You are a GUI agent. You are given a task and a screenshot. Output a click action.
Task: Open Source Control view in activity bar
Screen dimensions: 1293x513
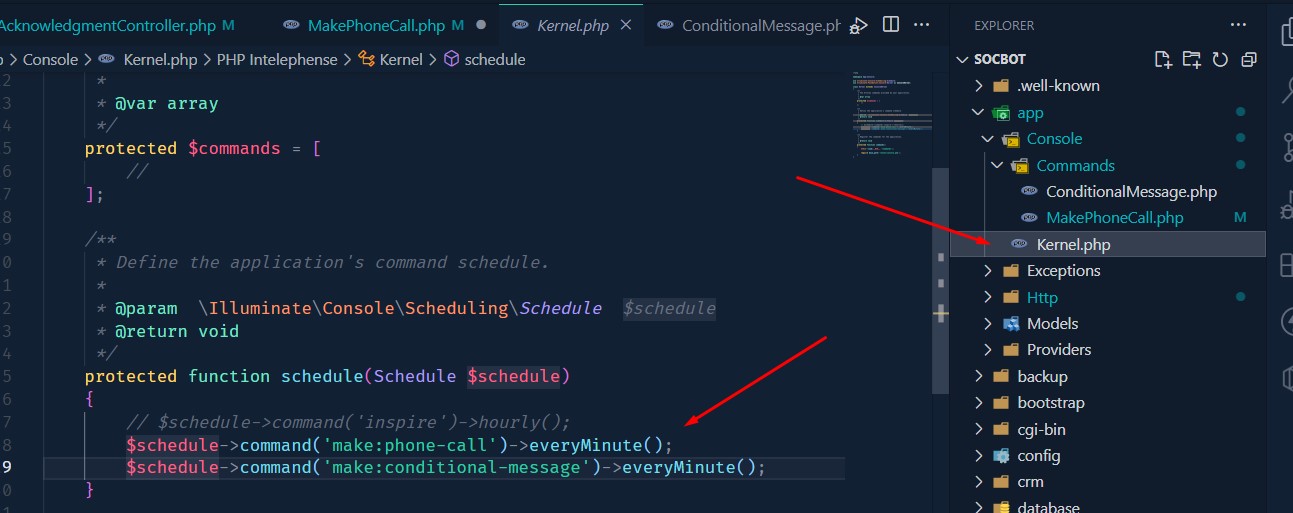[x=1285, y=149]
